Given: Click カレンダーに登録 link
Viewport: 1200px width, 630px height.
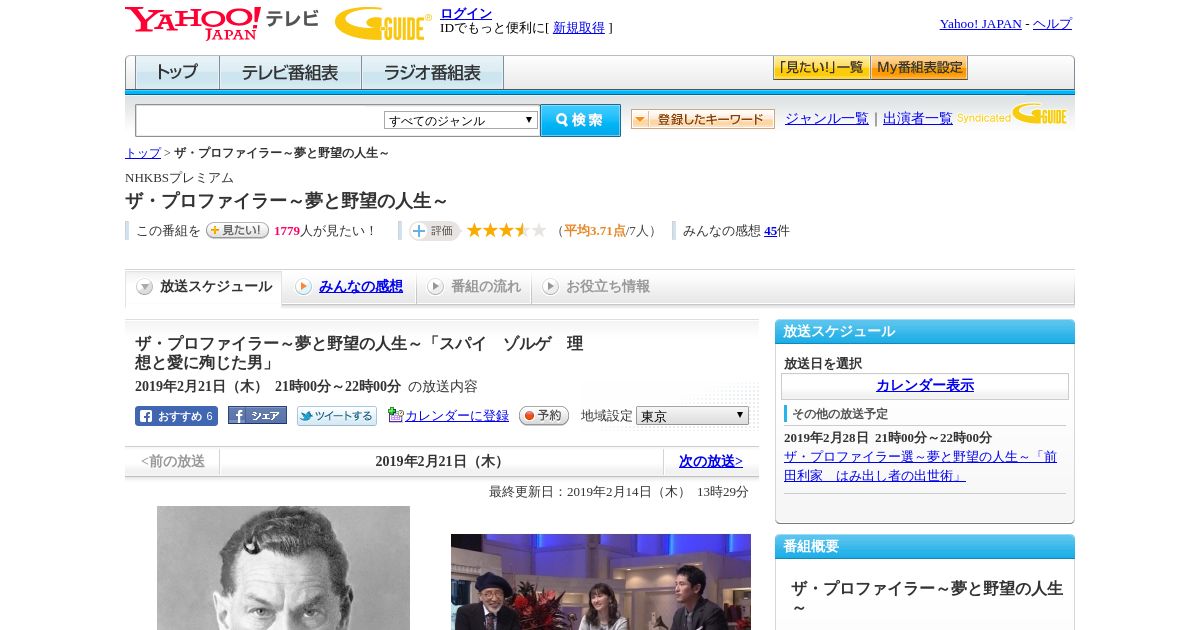Looking at the screenshot, I should point(457,416).
